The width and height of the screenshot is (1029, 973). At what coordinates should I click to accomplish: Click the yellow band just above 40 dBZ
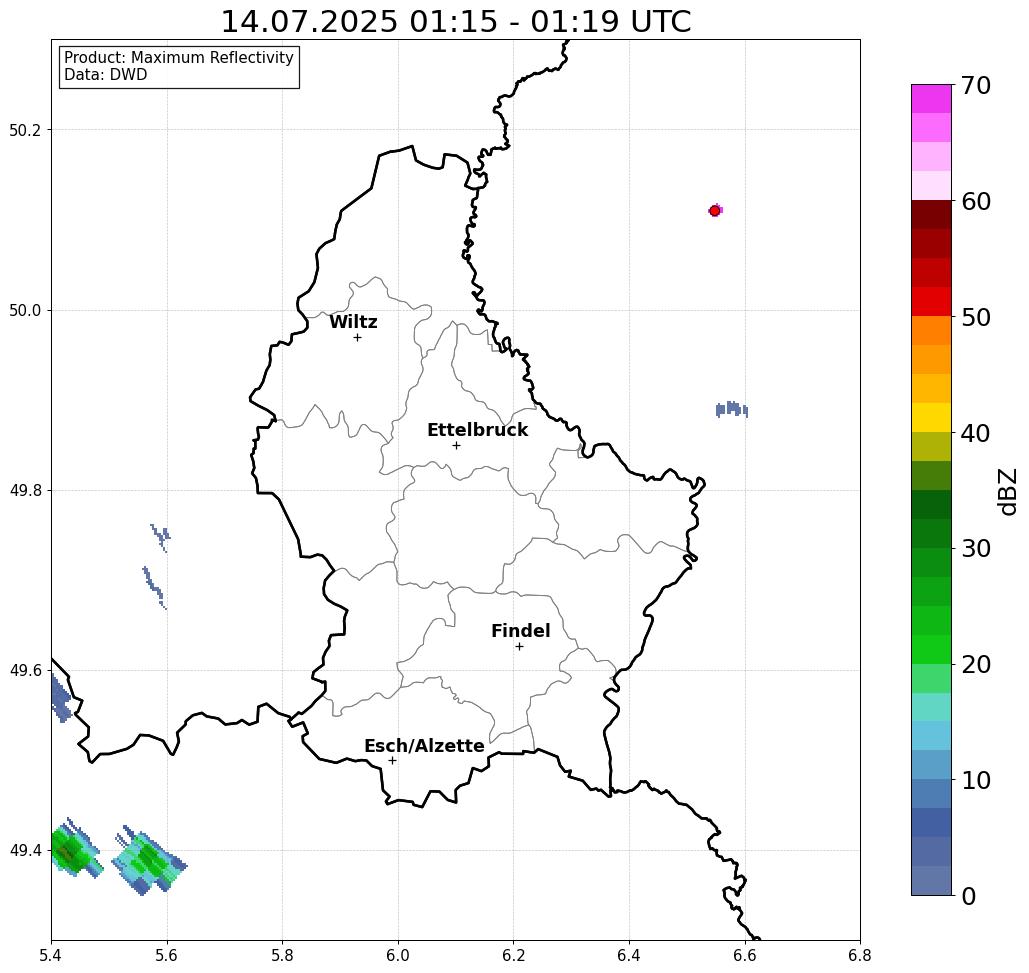[x=931, y=417]
